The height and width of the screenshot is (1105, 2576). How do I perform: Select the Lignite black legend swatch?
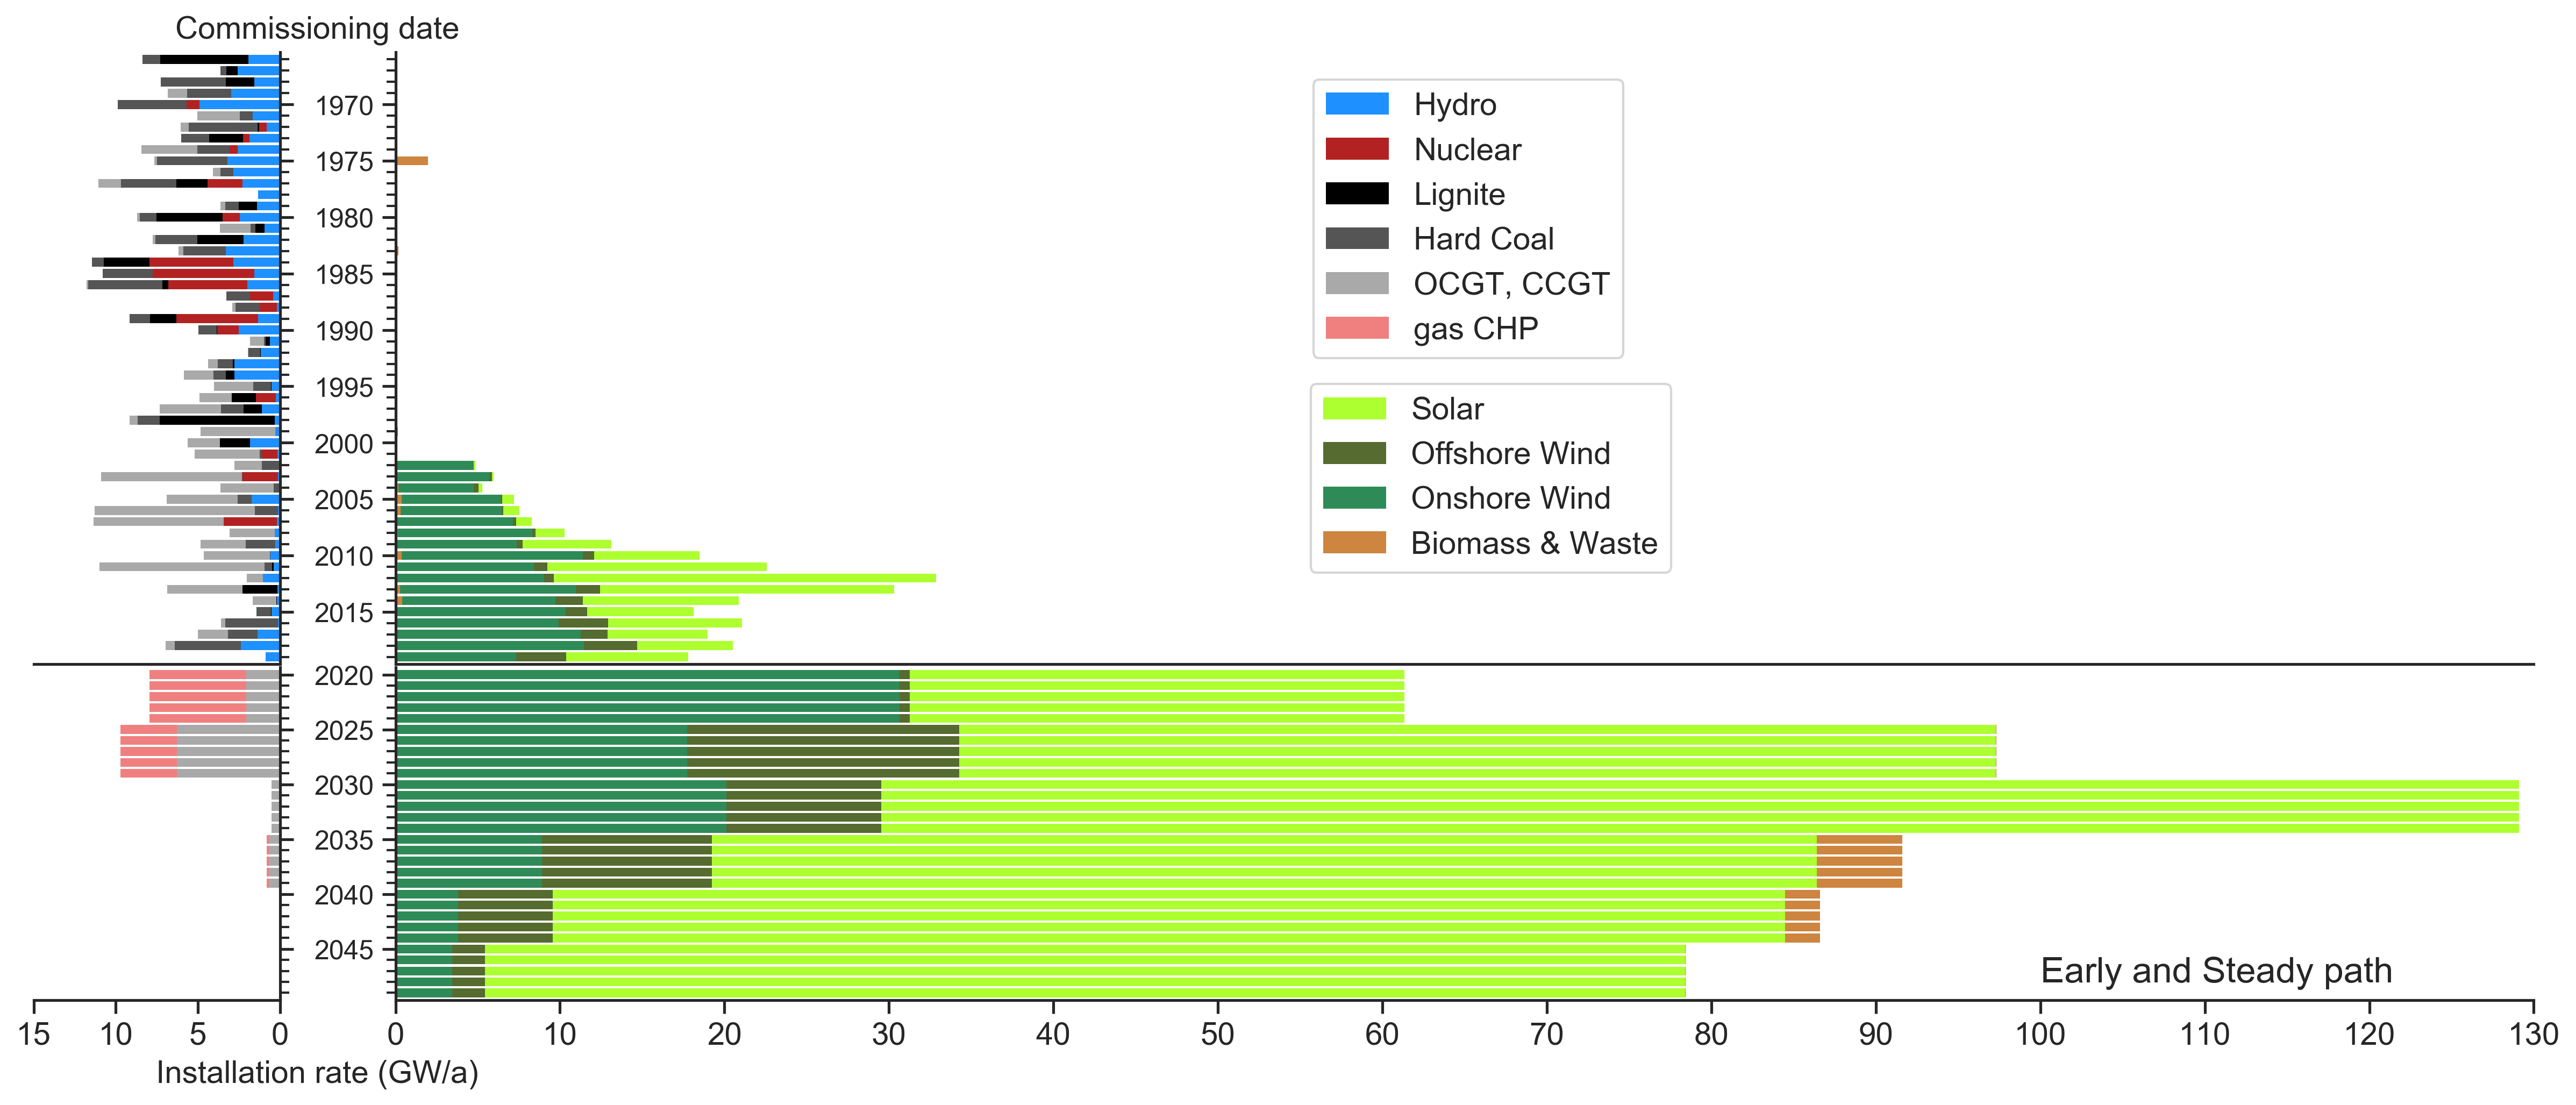pyautogui.click(x=1357, y=194)
